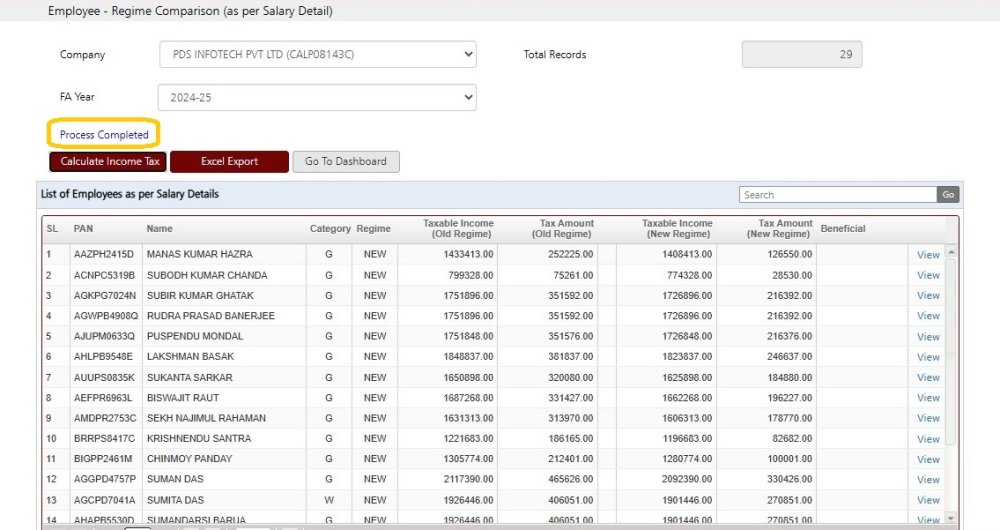View details for RUDRA PRASAD BANERJEE

tap(928, 316)
